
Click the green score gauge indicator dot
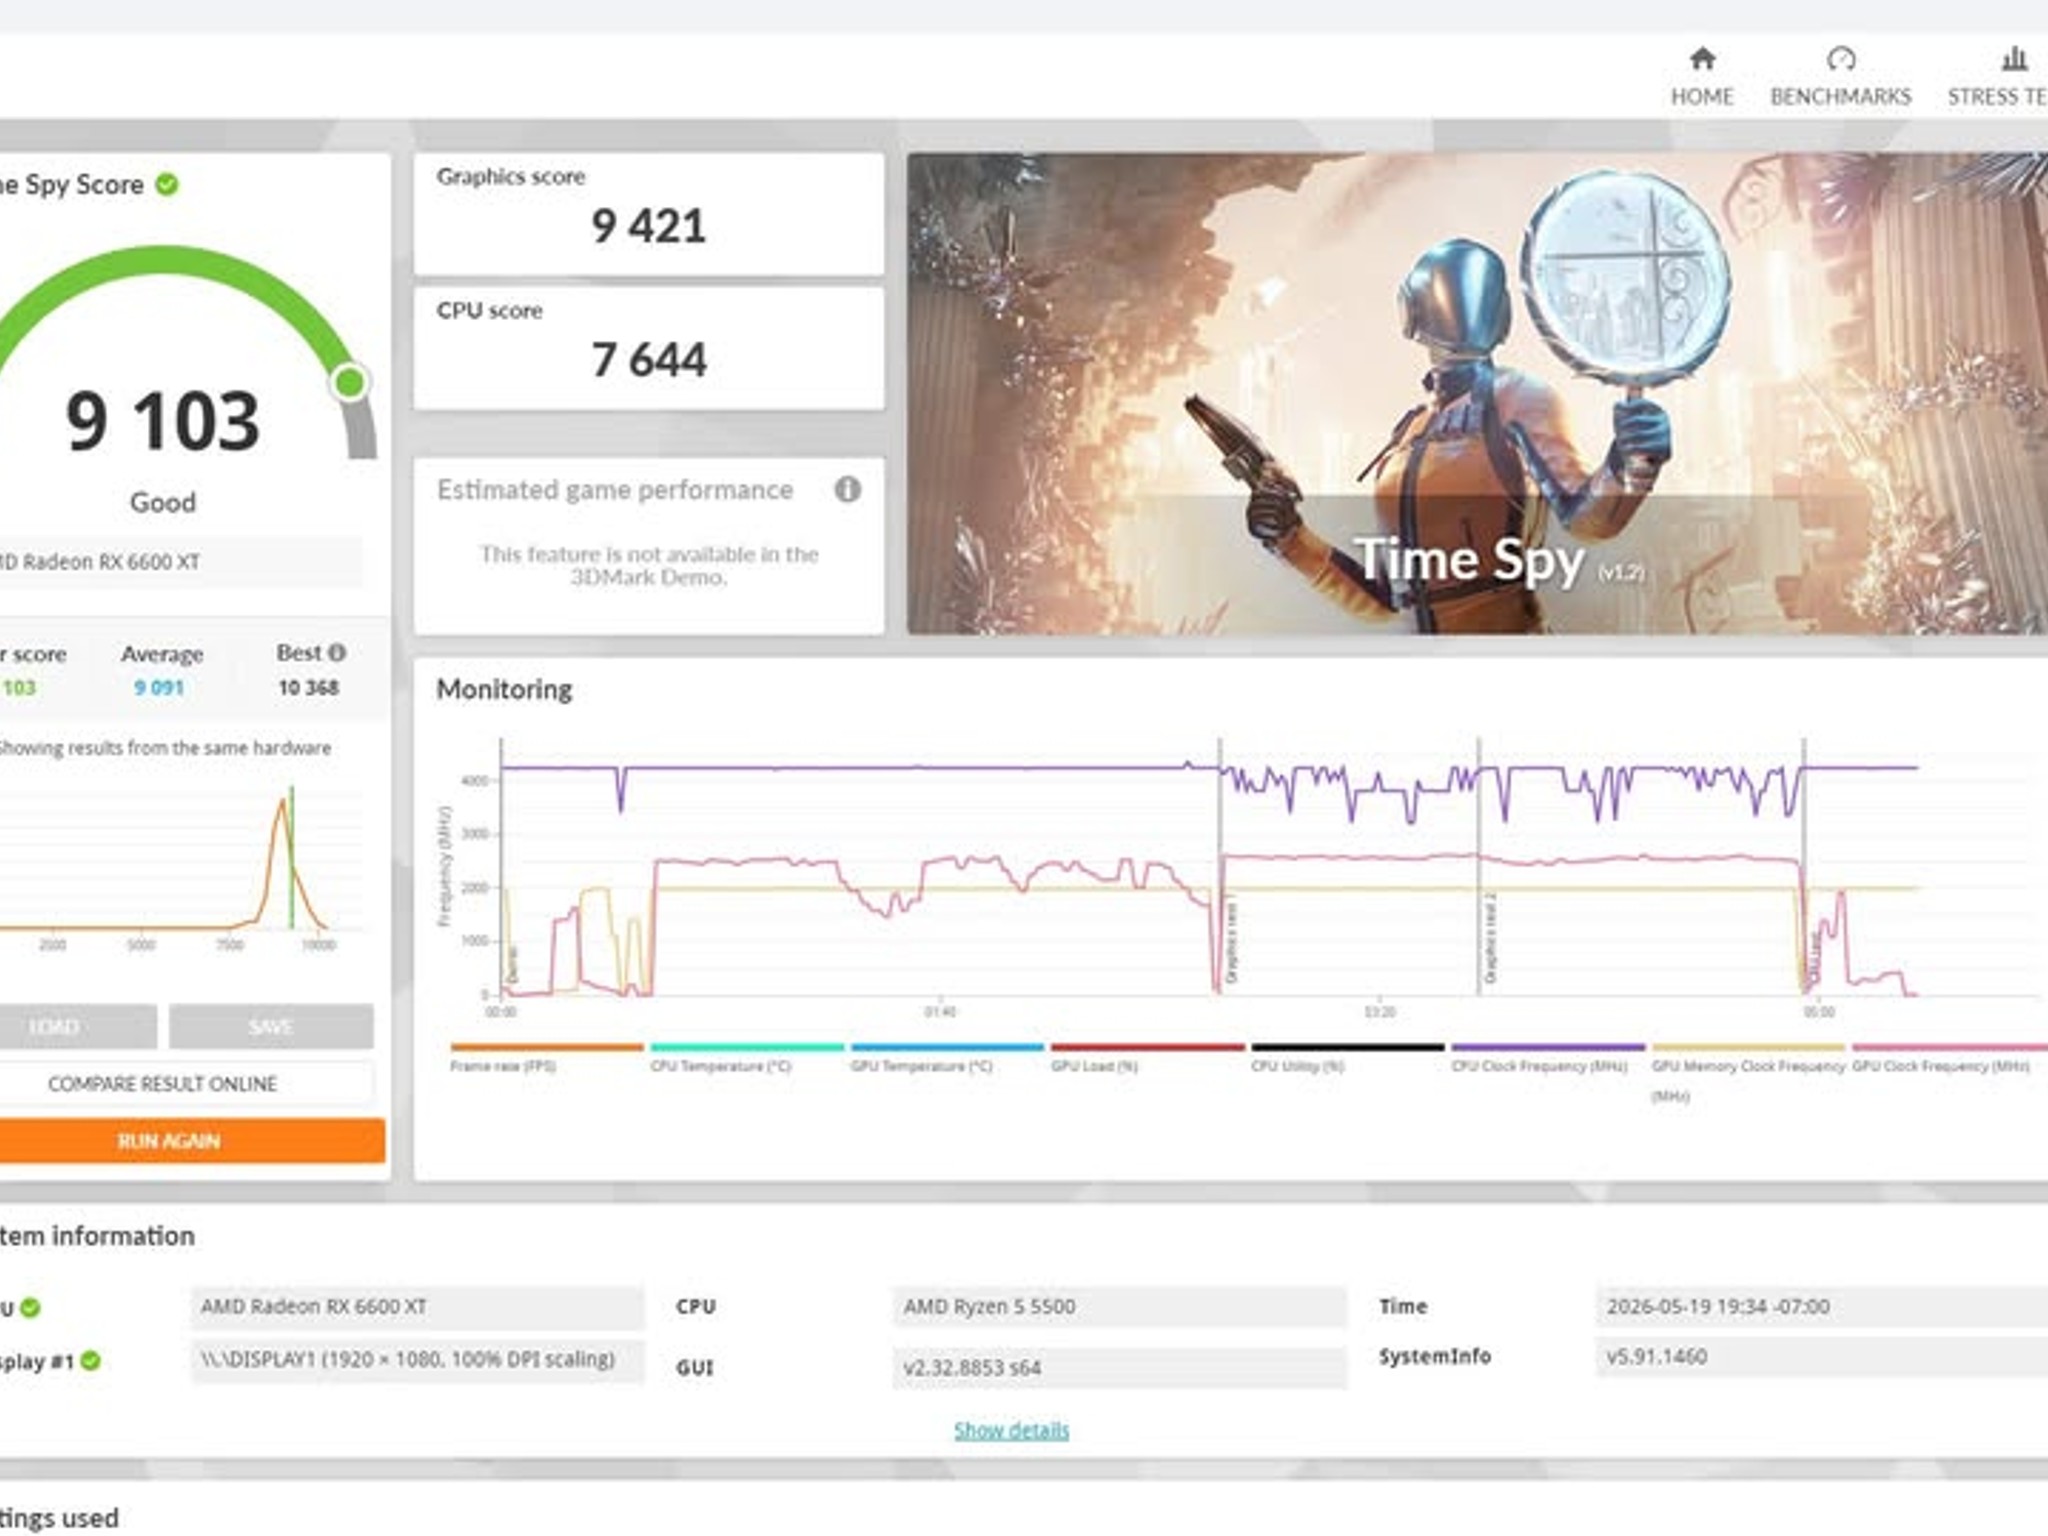(x=350, y=381)
